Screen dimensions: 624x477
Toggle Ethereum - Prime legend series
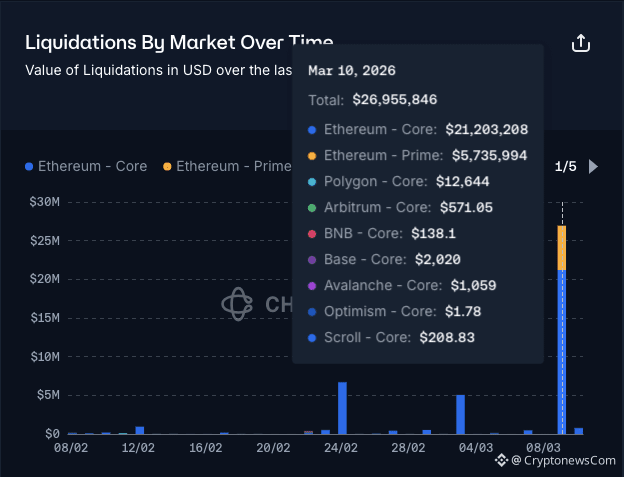(x=227, y=166)
